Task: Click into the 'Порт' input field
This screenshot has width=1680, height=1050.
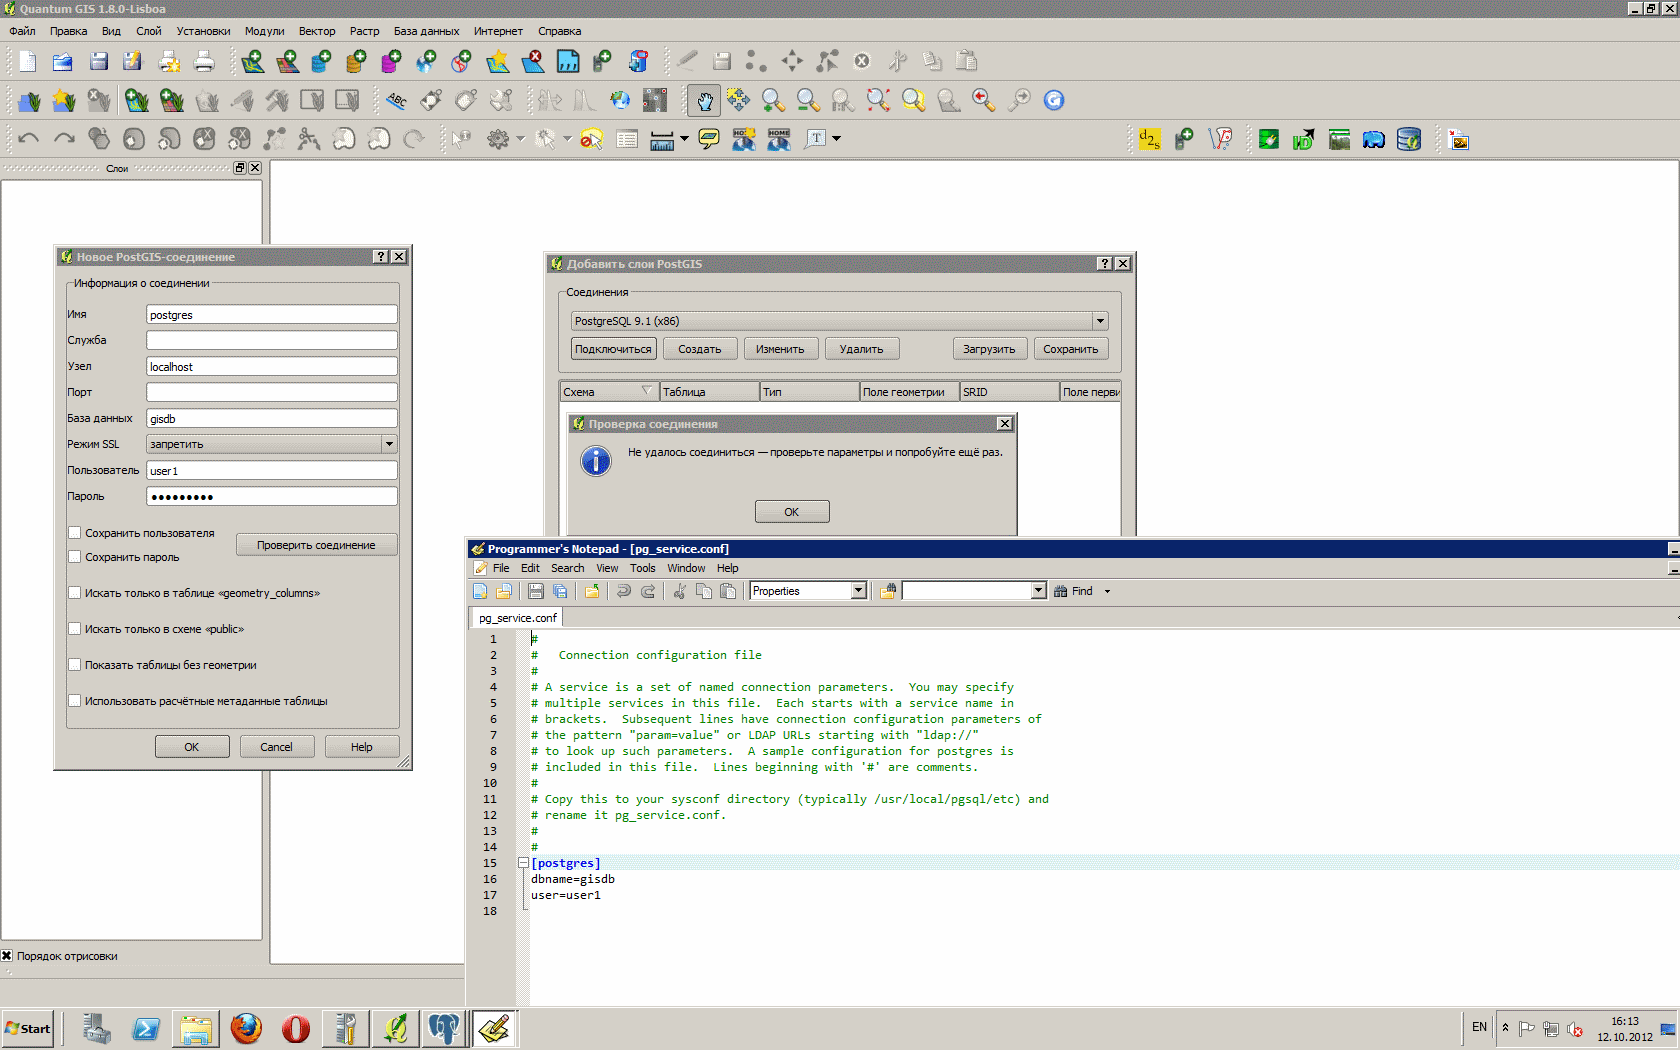Action: pyautogui.click(x=271, y=392)
